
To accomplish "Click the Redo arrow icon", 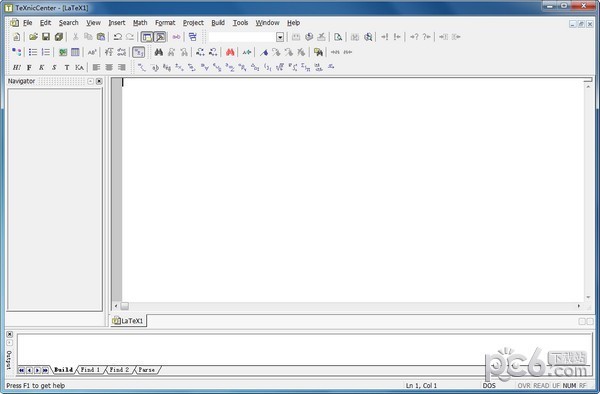I will click(x=130, y=37).
